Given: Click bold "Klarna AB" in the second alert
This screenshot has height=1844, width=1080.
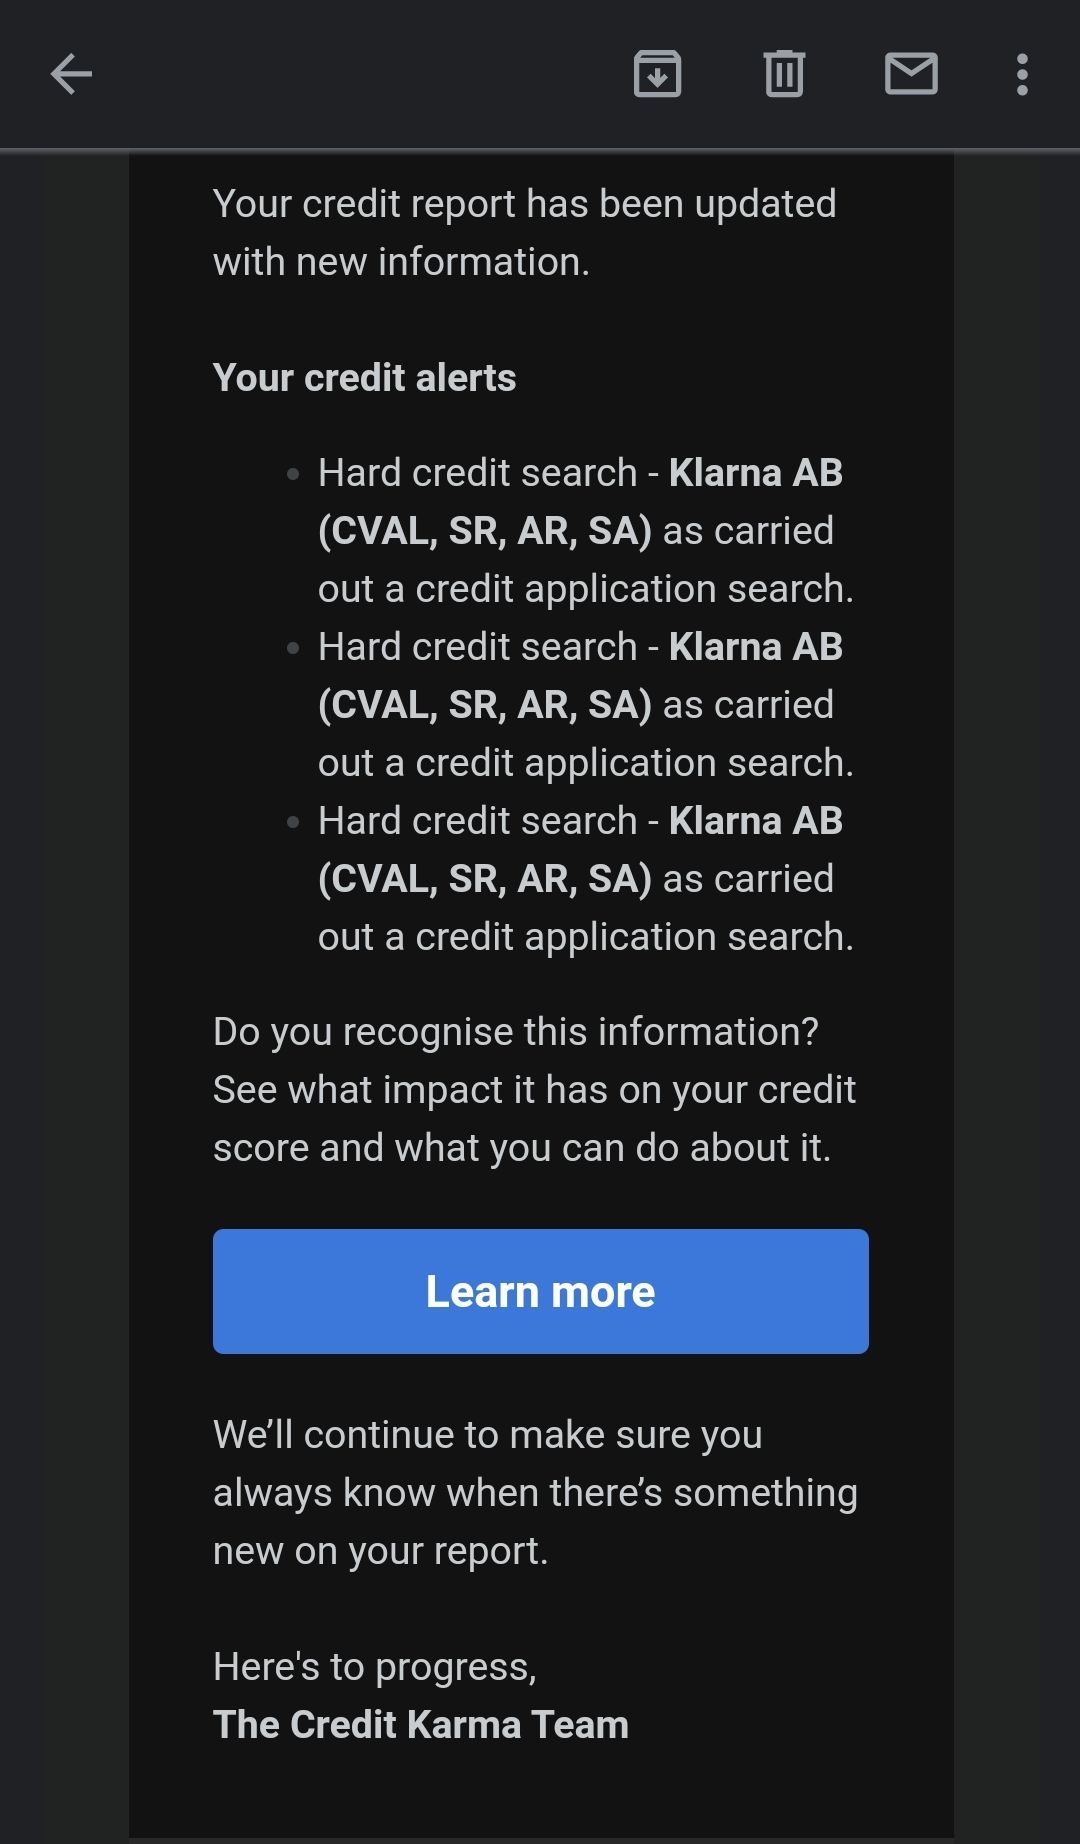Looking at the screenshot, I should (x=755, y=647).
